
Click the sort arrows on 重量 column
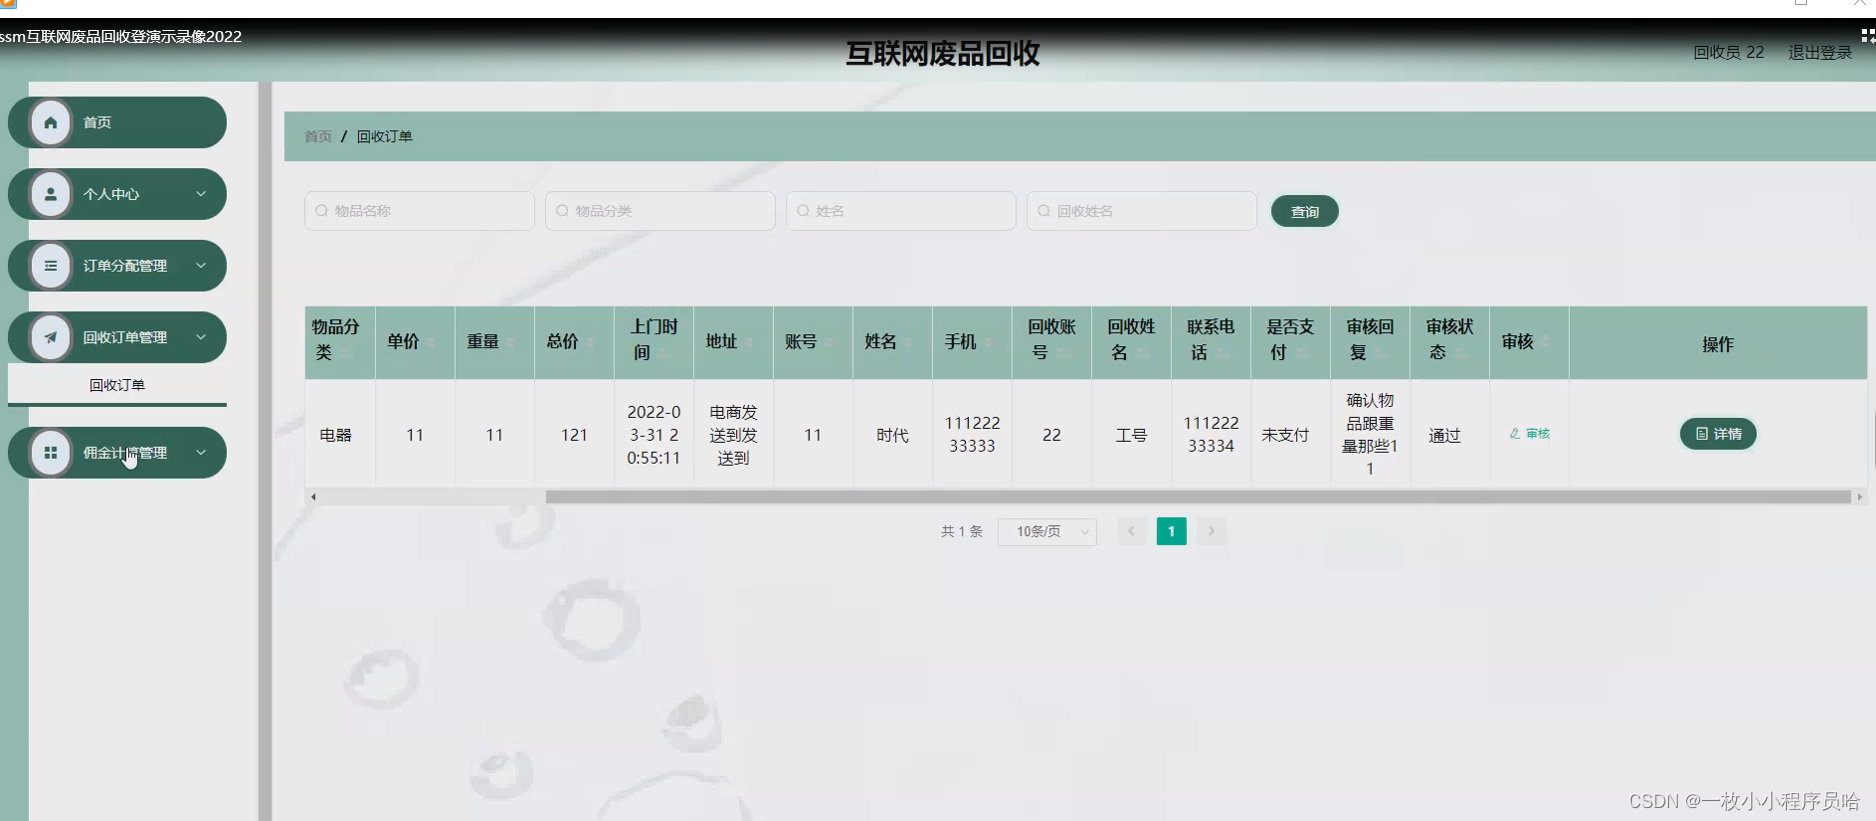pos(510,342)
